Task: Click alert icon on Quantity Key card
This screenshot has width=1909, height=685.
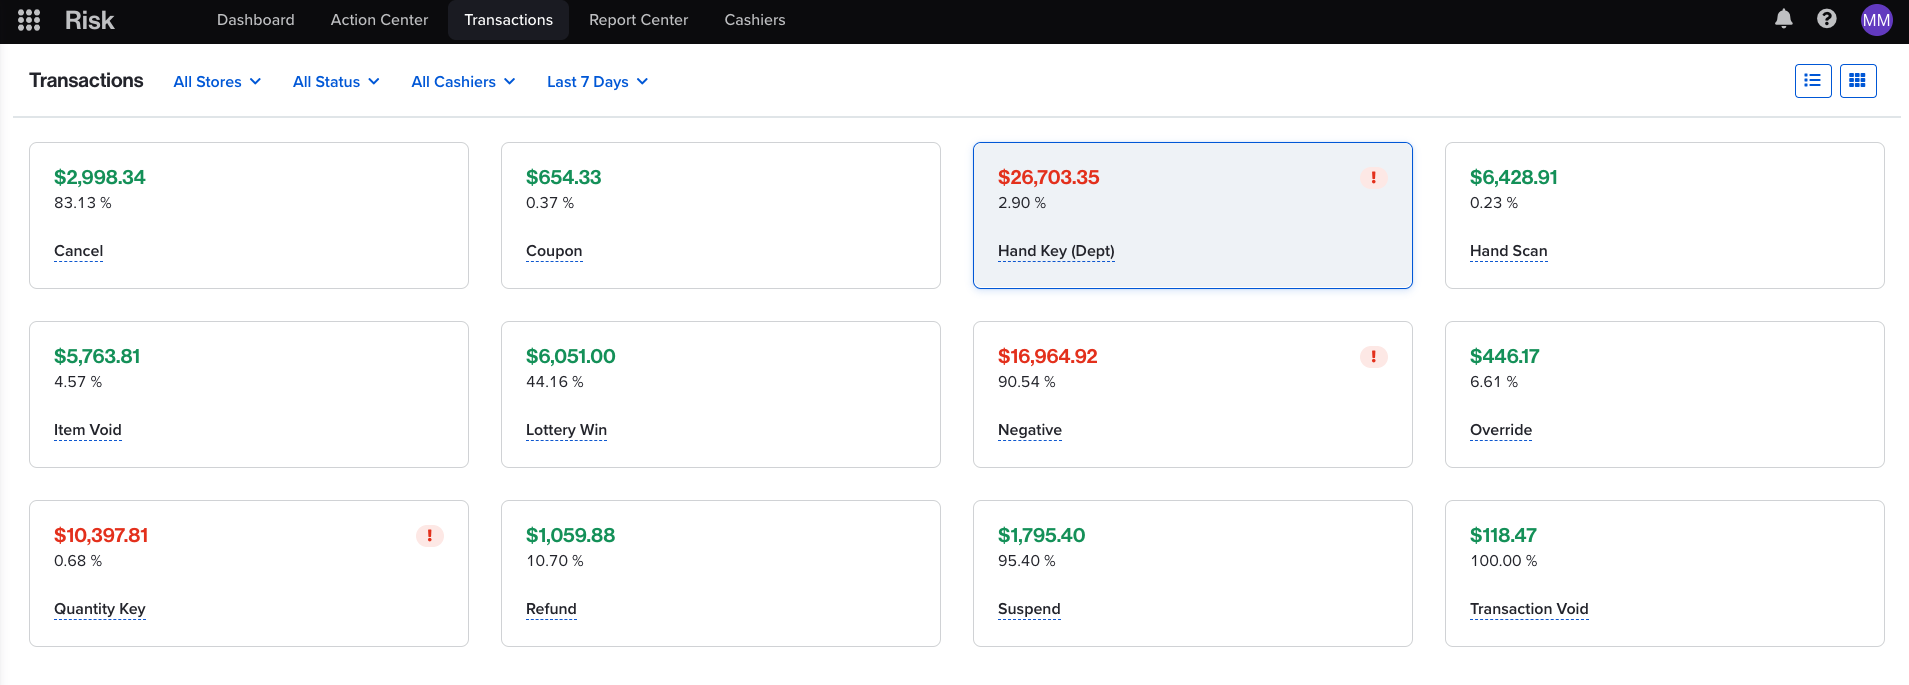Action: [x=429, y=536]
